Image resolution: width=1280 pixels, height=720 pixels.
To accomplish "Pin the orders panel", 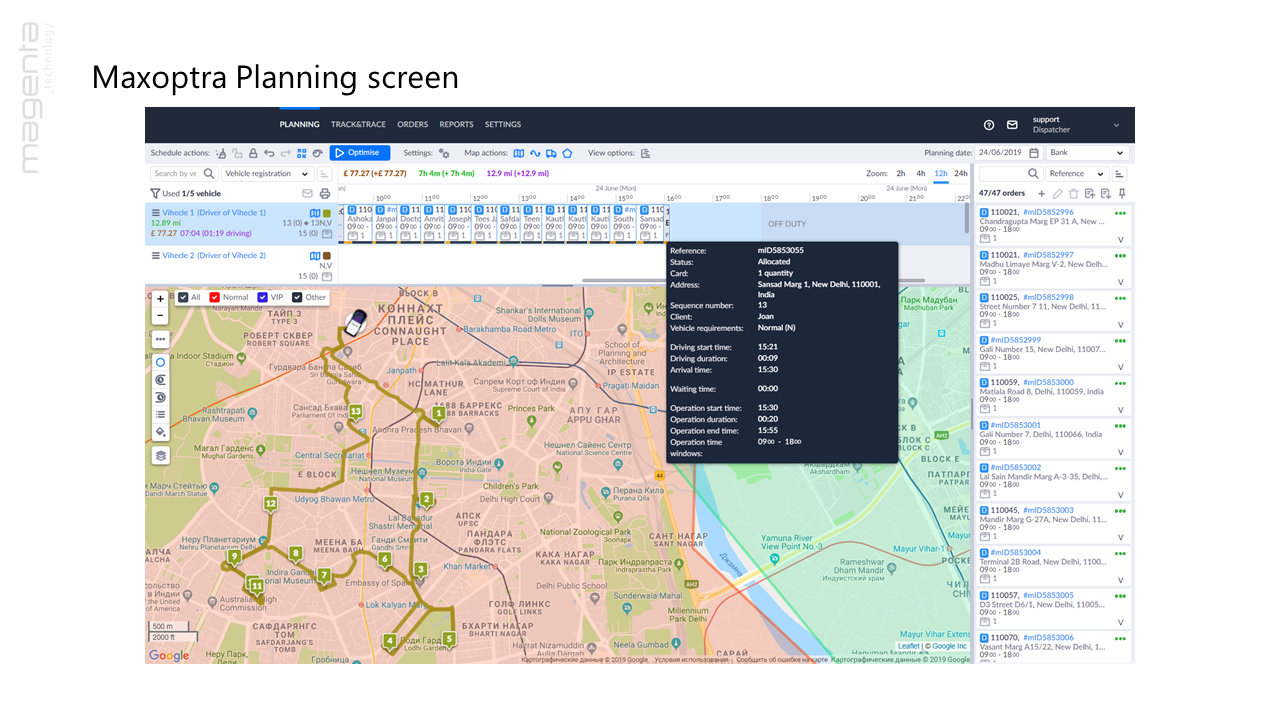I will pos(1121,193).
